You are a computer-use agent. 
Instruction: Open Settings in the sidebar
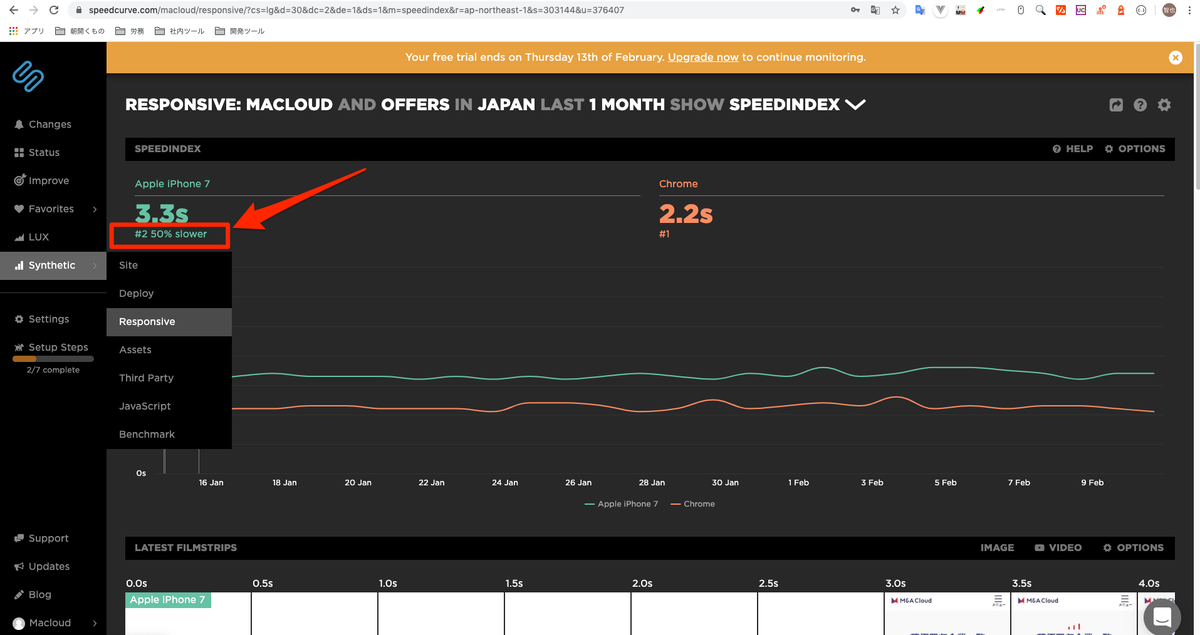click(x=42, y=319)
